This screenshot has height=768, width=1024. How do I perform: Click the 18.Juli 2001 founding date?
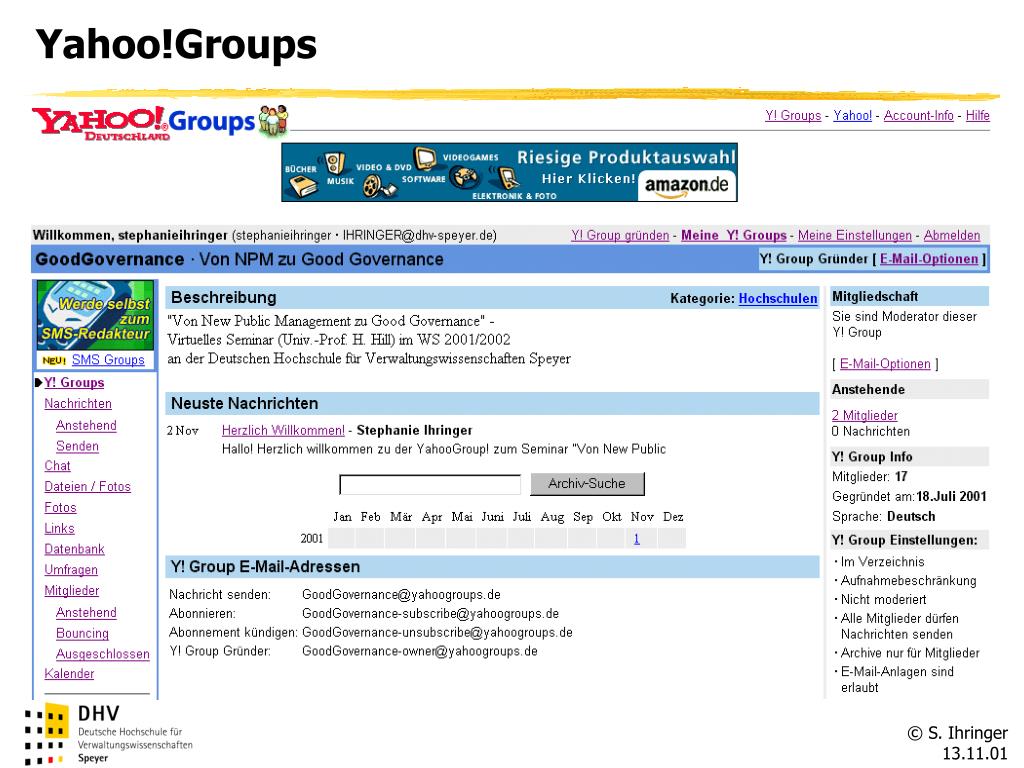(951, 496)
